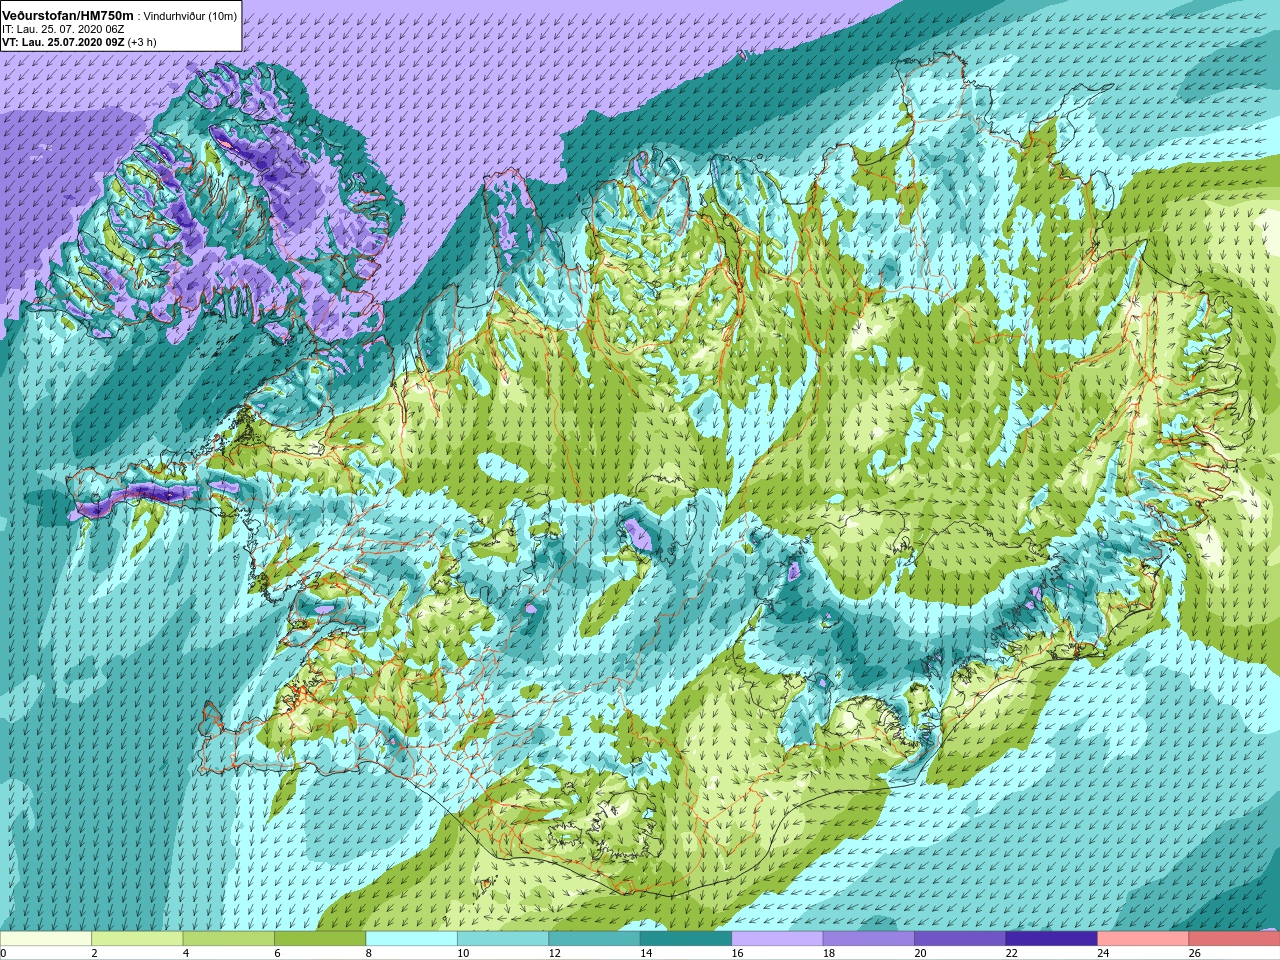Click the legend value label '0'
Viewport: 1280px width, 960px height.
pos(3,954)
